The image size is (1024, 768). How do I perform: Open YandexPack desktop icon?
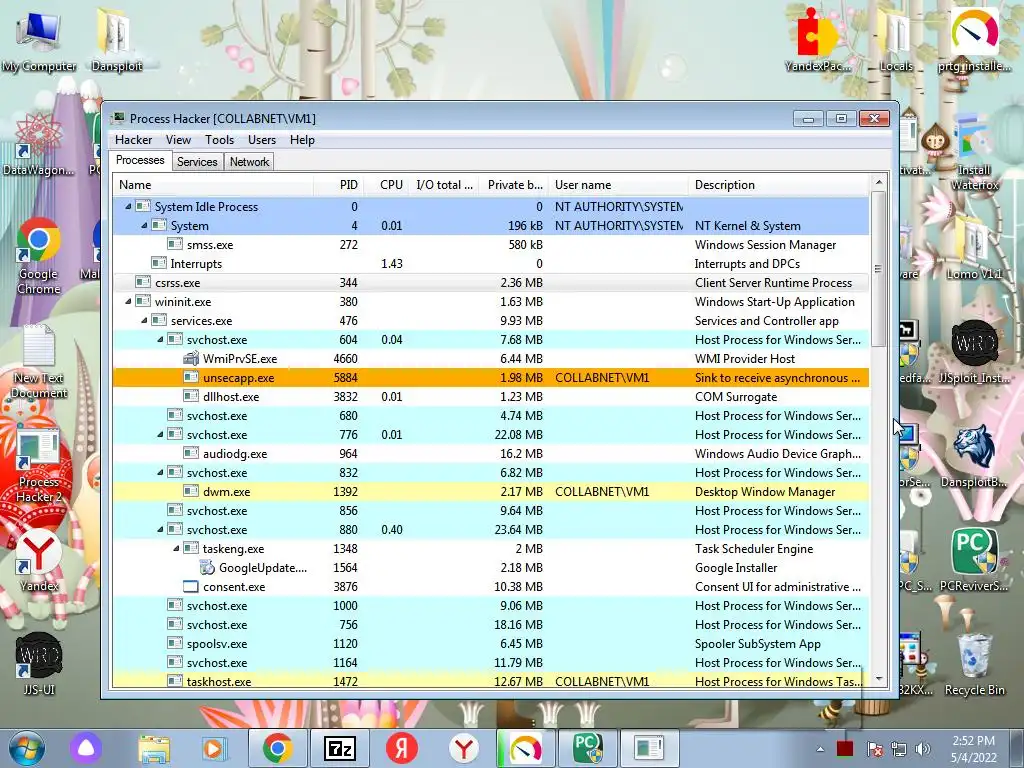tap(818, 40)
